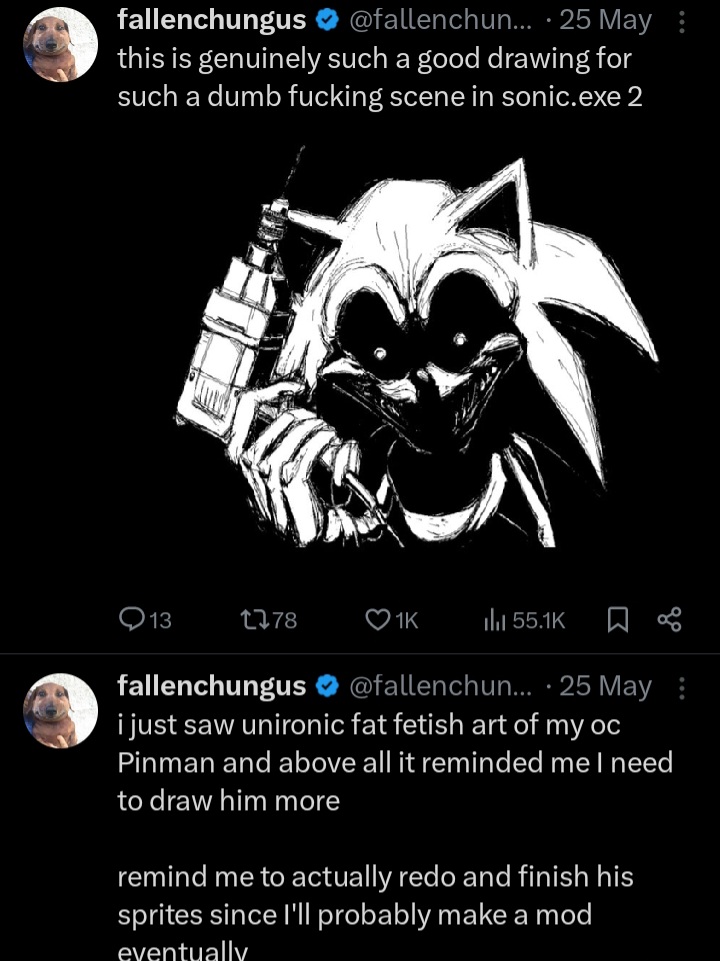Screen dimensions: 720x961
Task: Reply to the sonic.exe 2 drawing tweet
Action: tap(131, 621)
